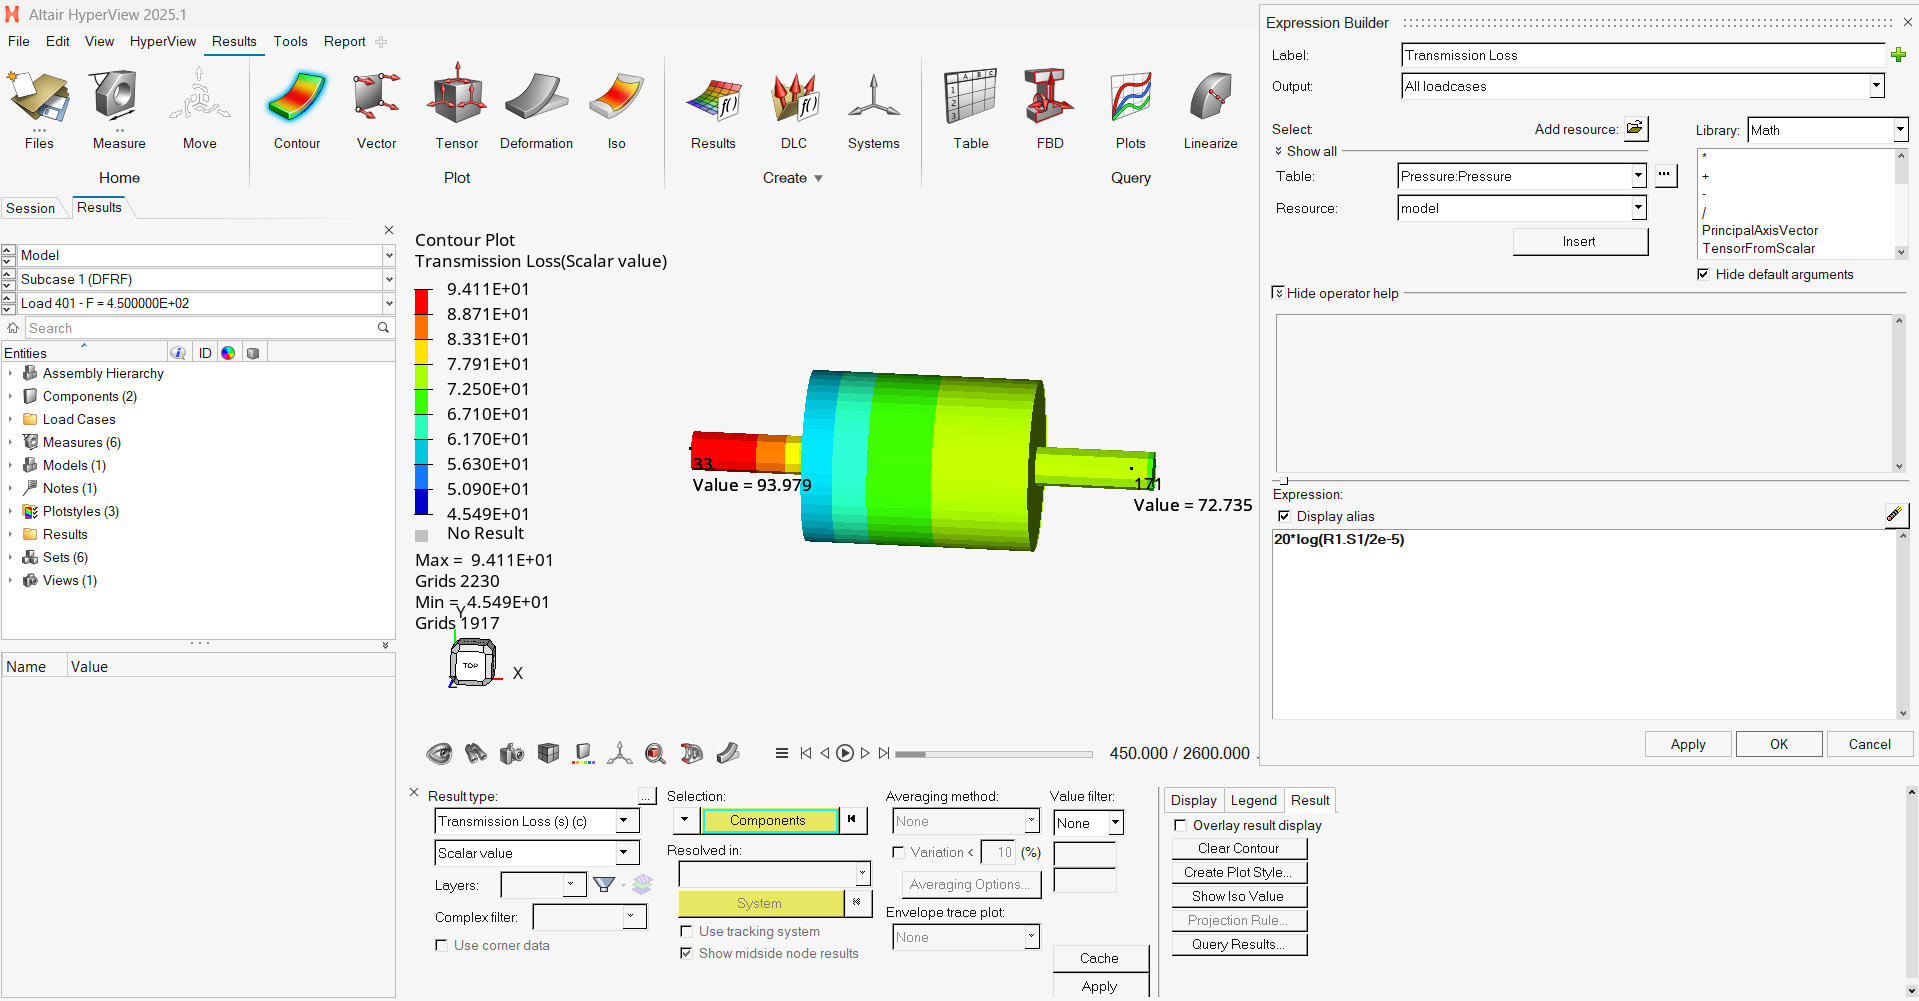Click the Clear Contour button
This screenshot has height=1001, width=1919.
pyautogui.click(x=1239, y=848)
